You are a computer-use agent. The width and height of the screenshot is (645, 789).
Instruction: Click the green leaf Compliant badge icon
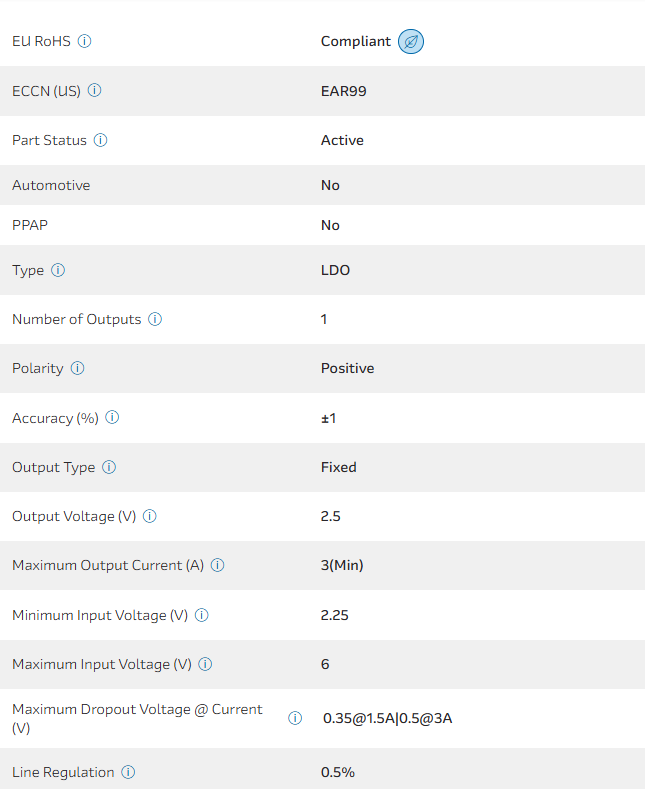[x=411, y=42]
